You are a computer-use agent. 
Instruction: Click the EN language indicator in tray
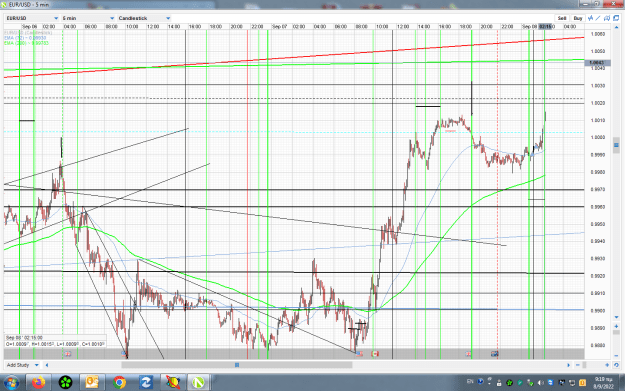[x=470, y=382]
